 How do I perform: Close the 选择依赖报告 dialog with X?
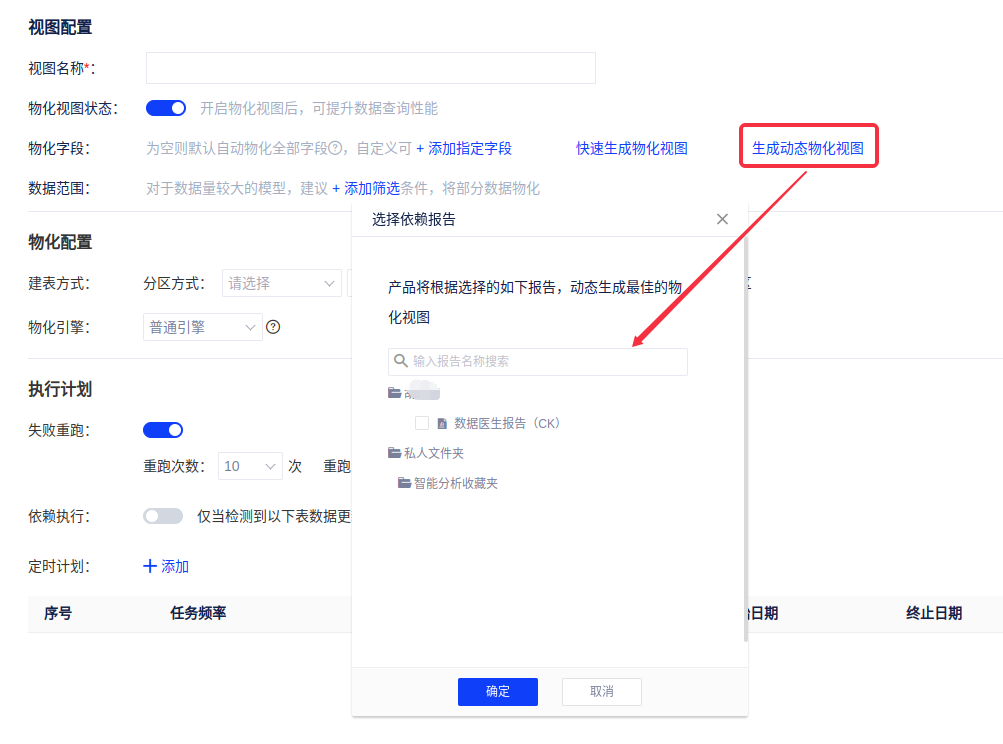click(x=722, y=219)
